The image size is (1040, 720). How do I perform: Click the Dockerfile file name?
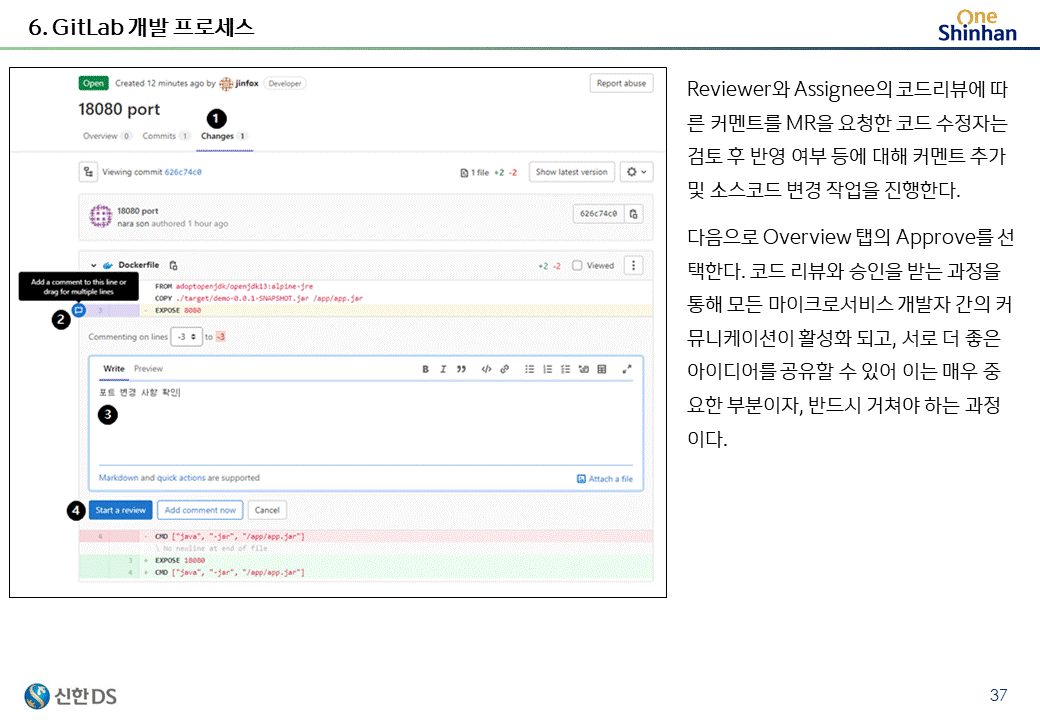coord(139,265)
